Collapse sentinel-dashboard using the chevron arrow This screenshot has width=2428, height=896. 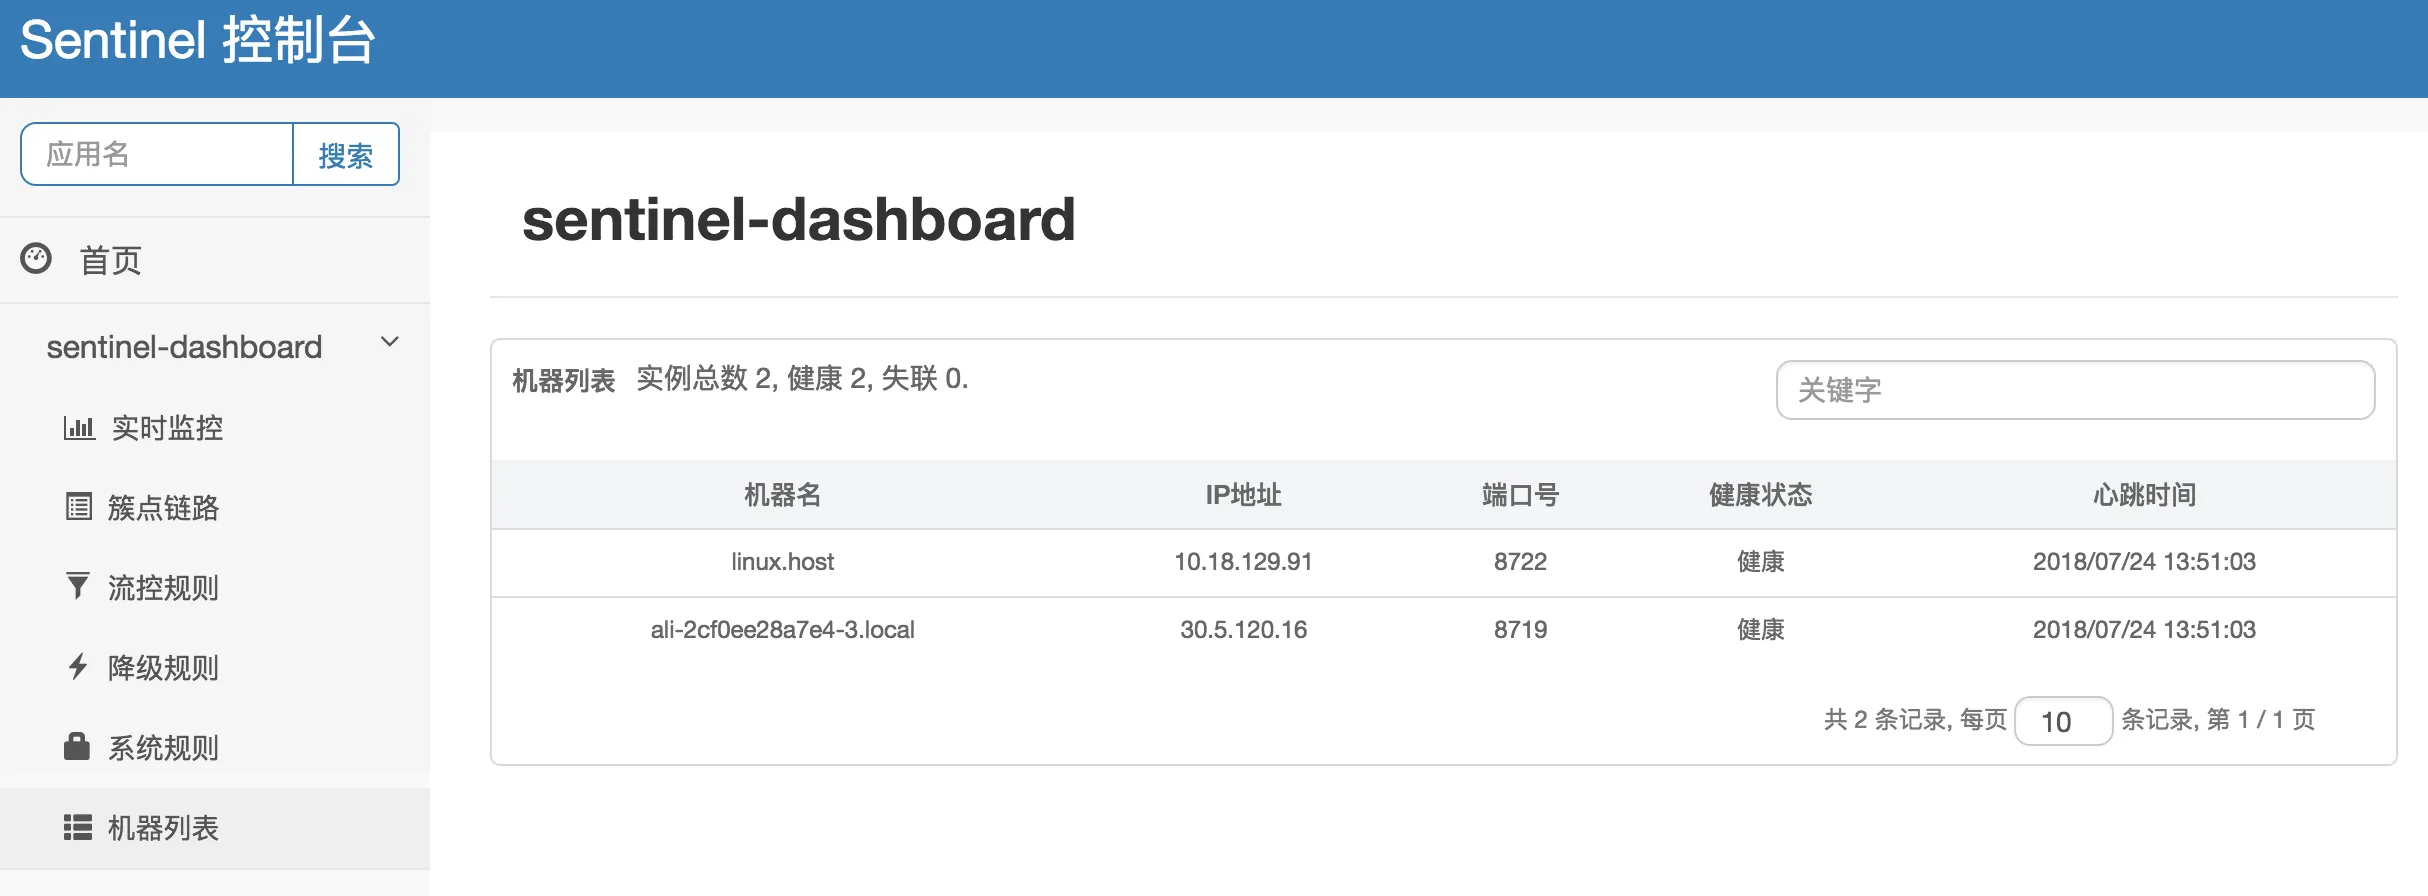pos(390,342)
